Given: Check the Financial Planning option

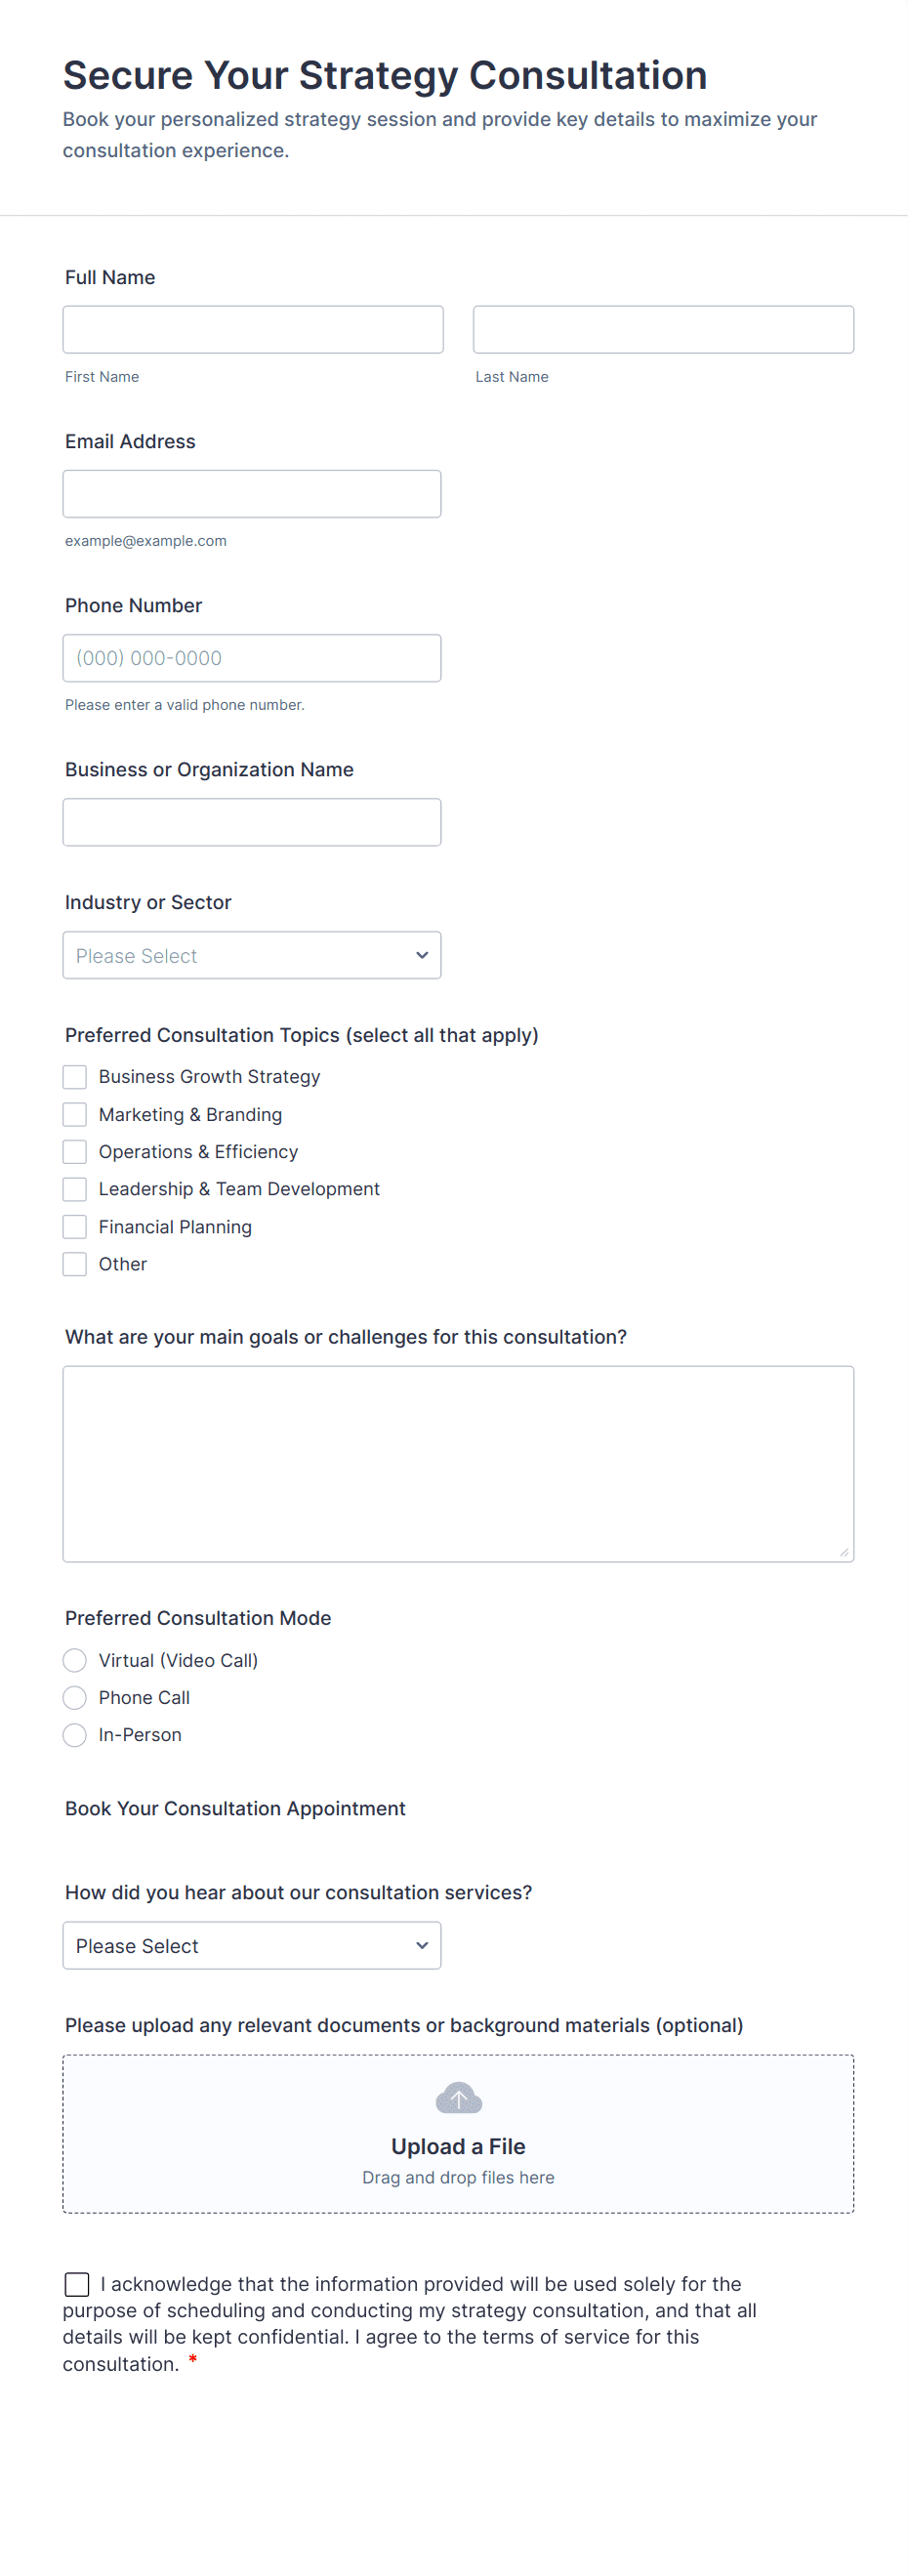Looking at the screenshot, I should (75, 1226).
